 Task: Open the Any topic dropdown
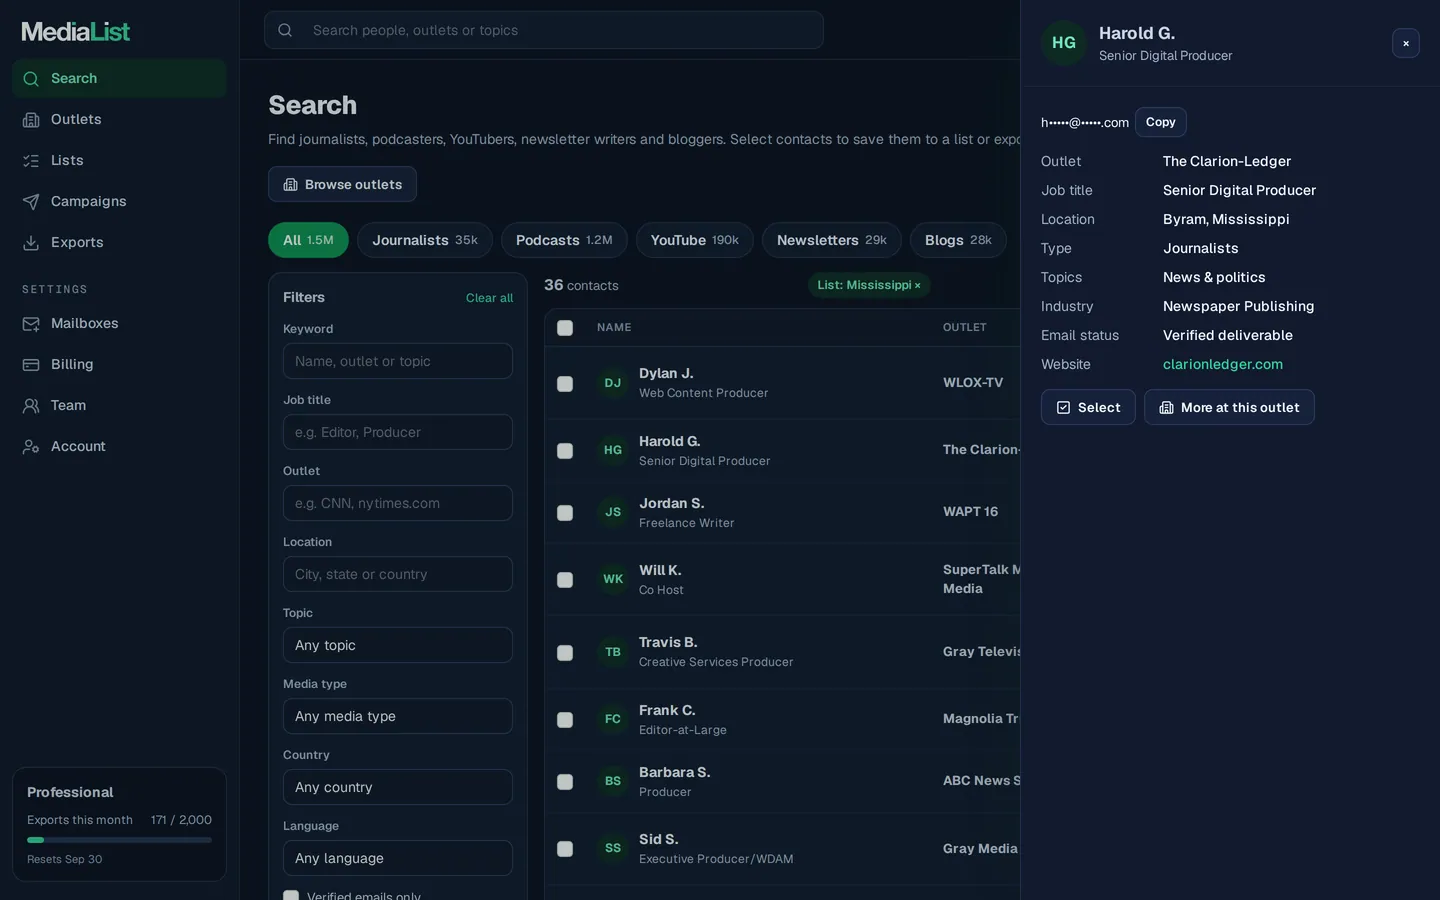pyautogui.click(x=398, y=645)
